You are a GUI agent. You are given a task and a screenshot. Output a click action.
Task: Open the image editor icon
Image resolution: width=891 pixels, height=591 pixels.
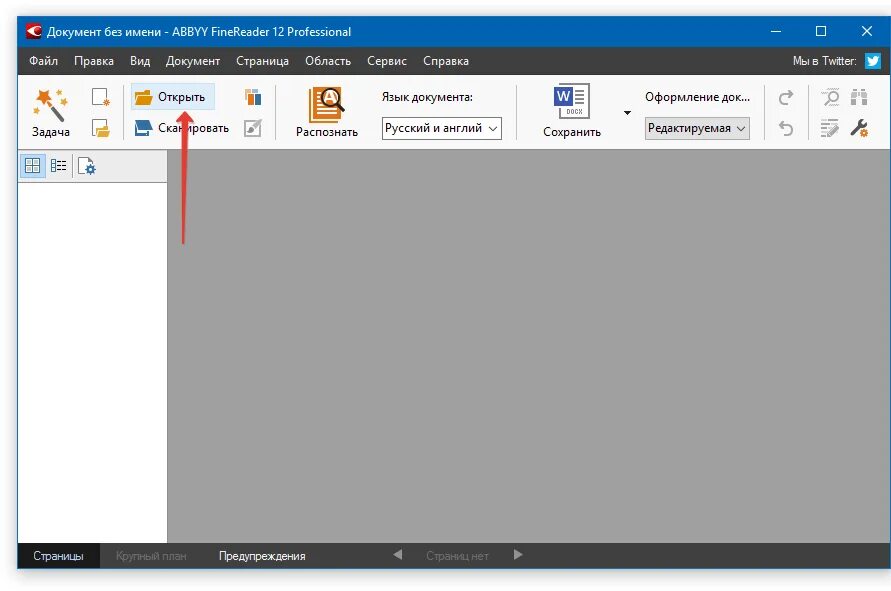[252, 128]
